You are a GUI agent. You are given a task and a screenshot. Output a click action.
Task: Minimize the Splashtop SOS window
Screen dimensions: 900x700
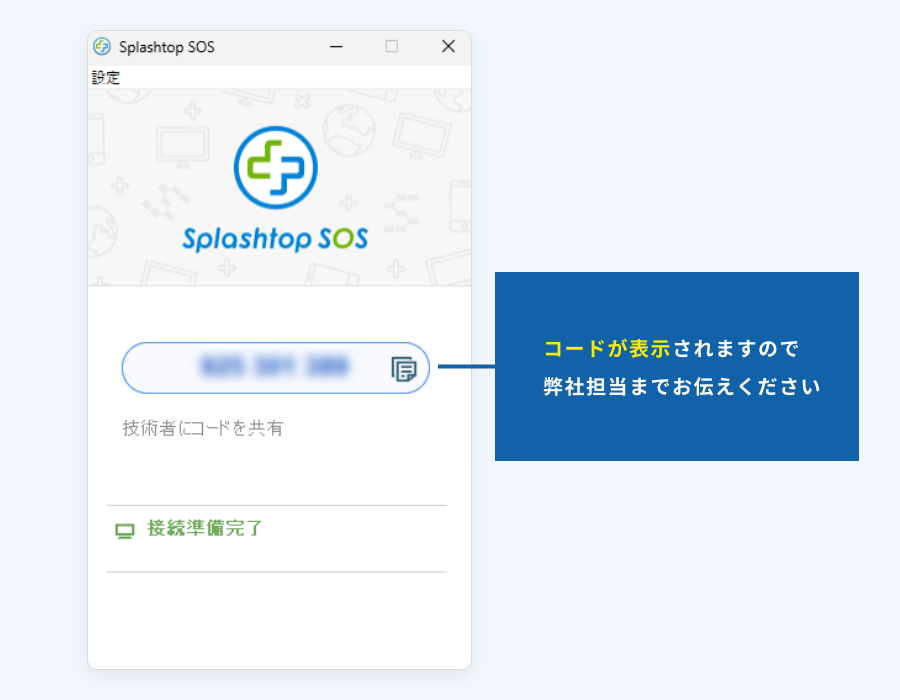(x=336, y=47)
